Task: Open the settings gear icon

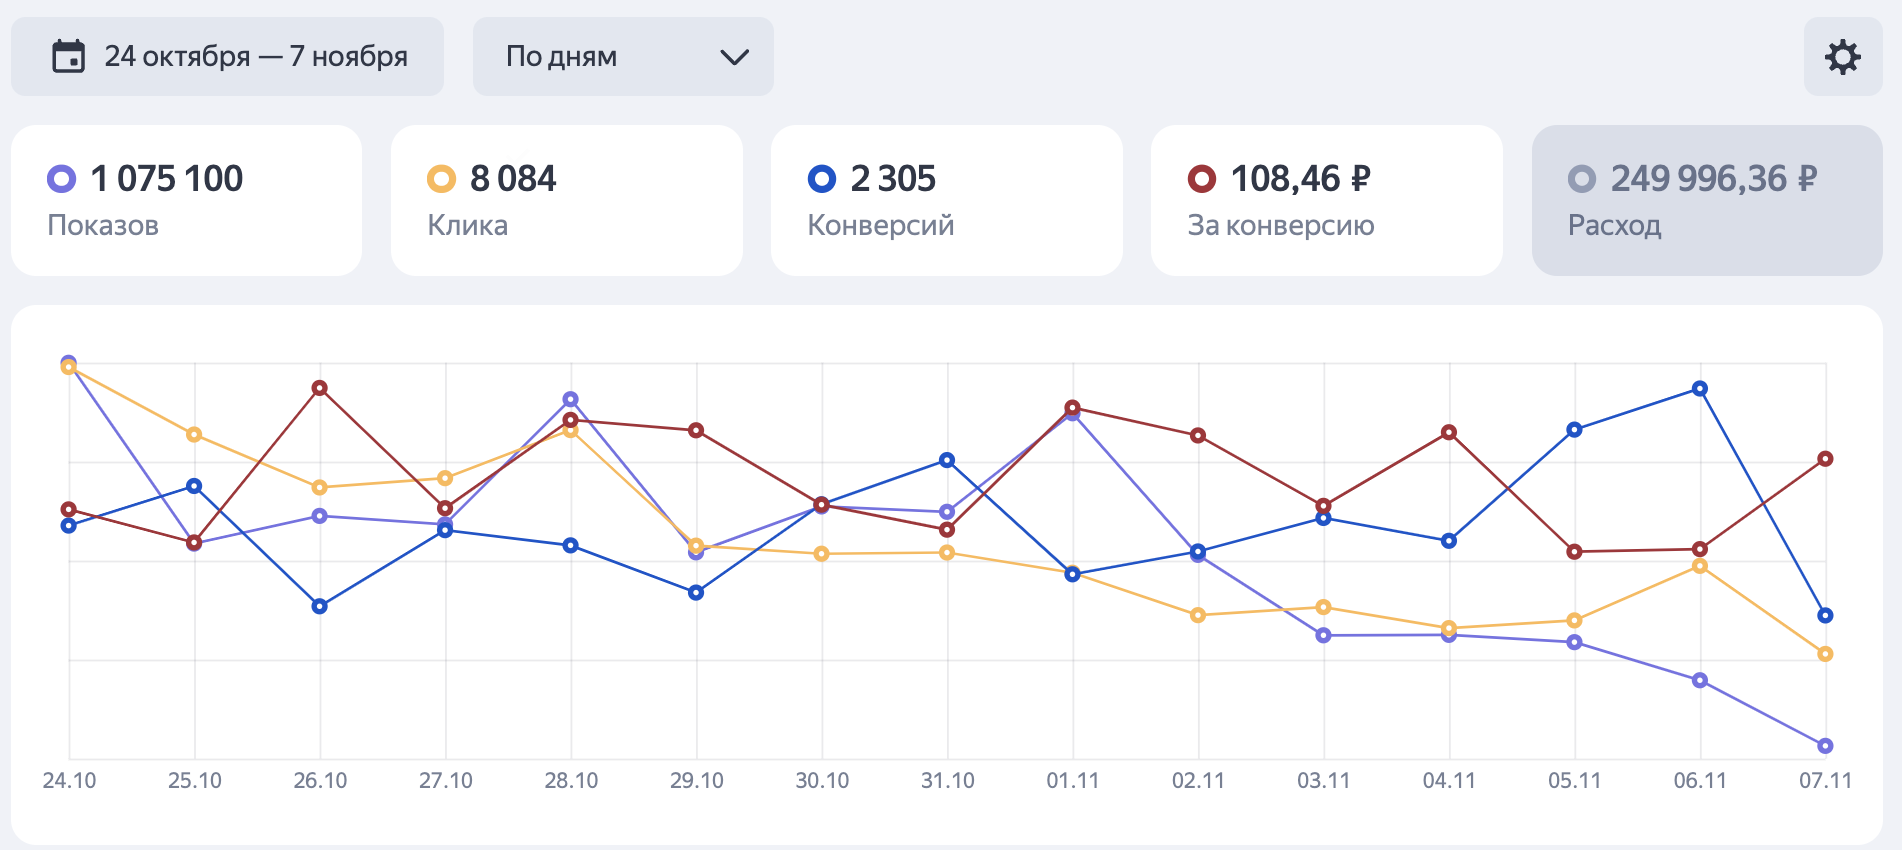Action: click(1842, 57)
